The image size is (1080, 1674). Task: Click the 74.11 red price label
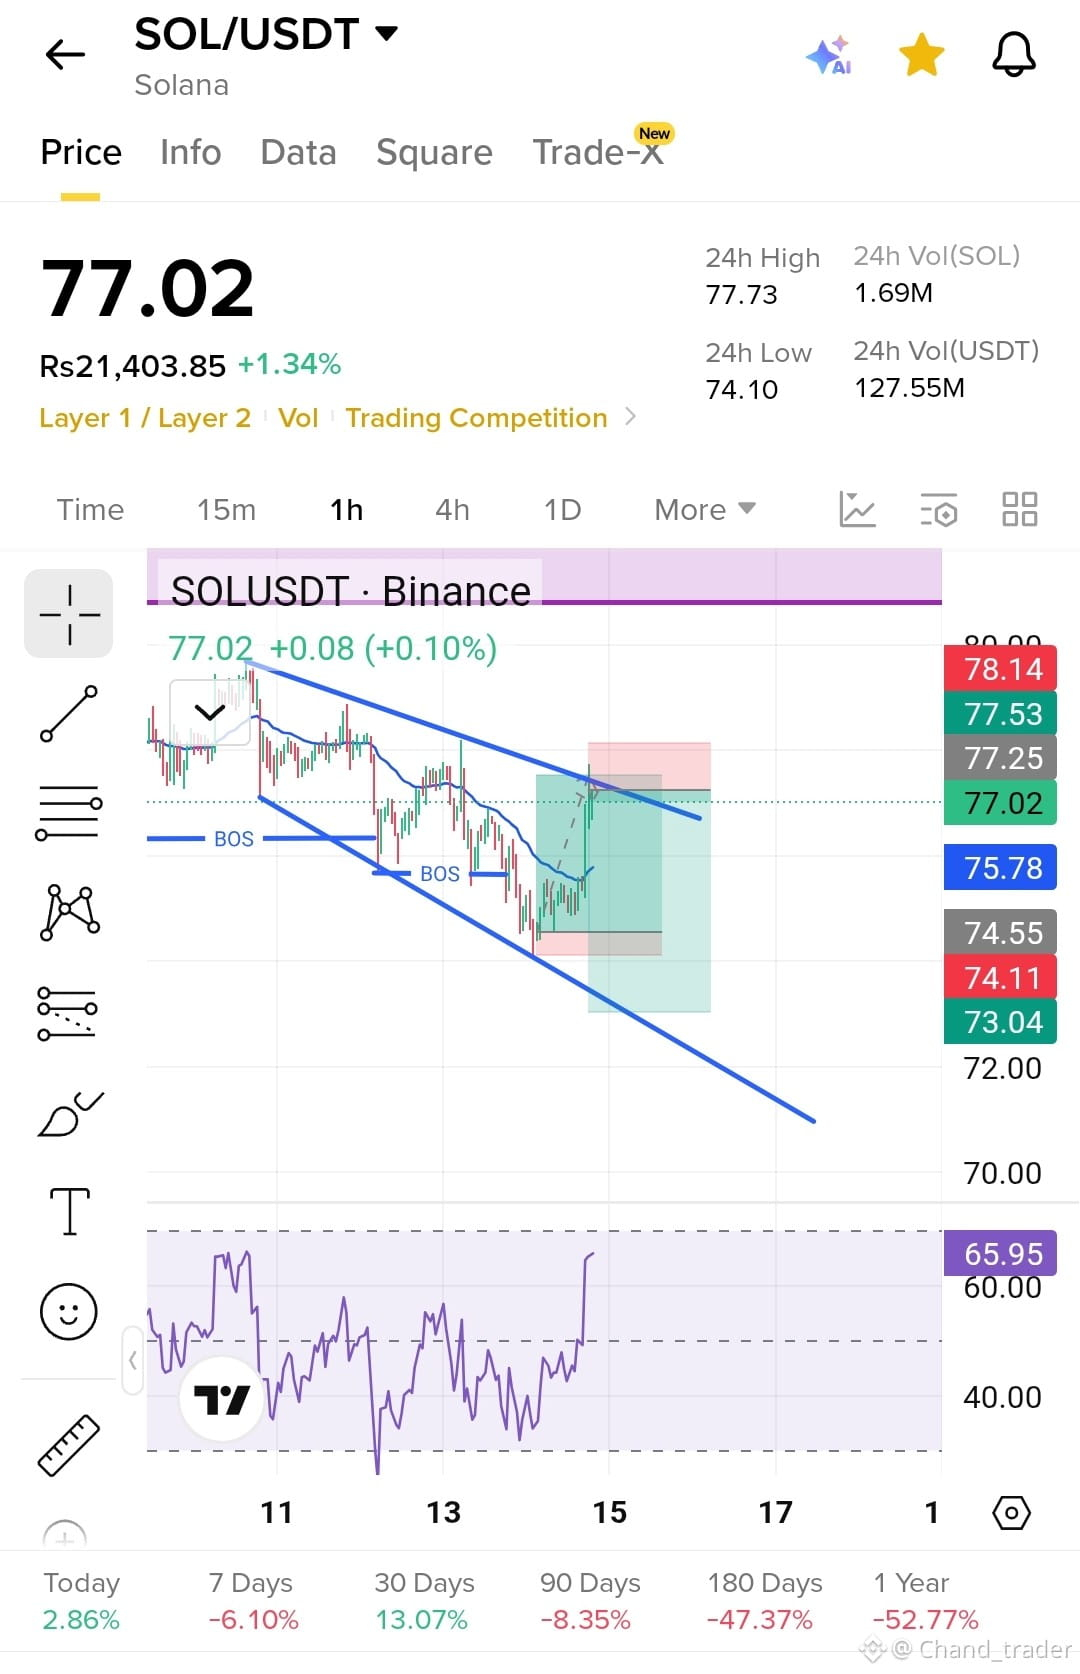point(1000,978)
